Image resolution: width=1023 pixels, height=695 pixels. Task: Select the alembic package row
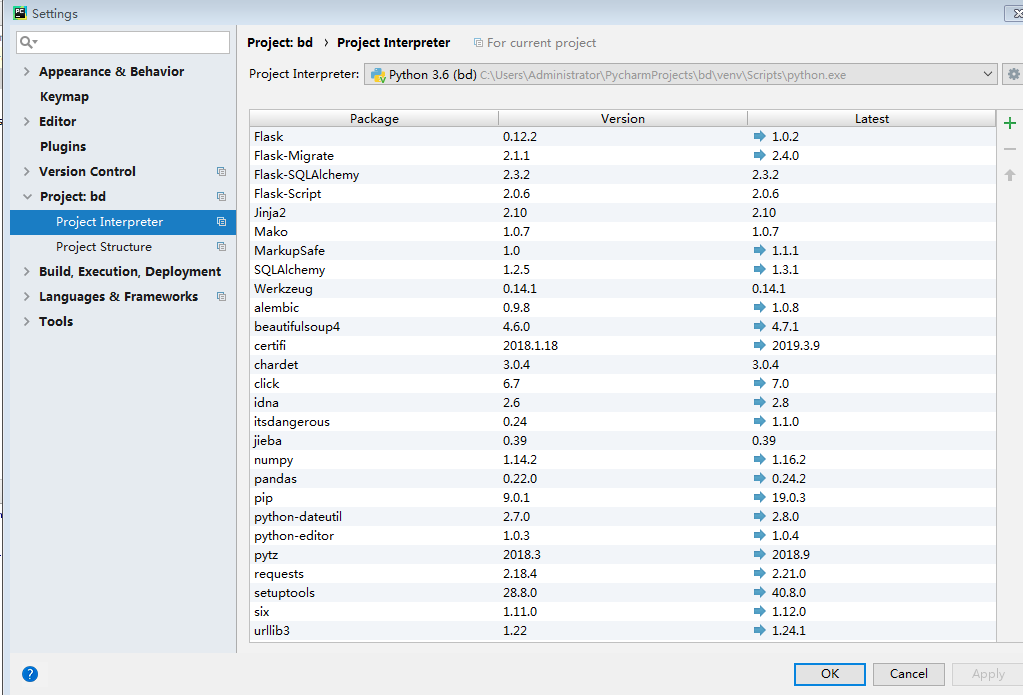(623, 307)
